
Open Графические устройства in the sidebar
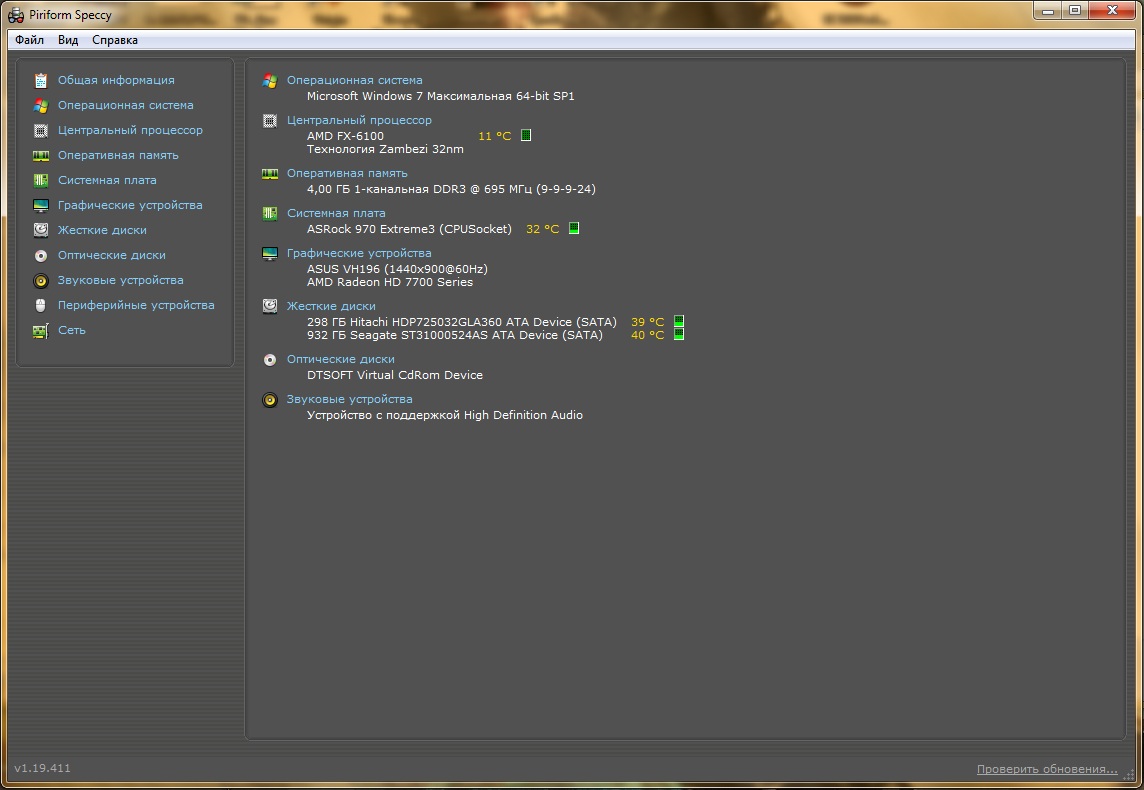coord(130,205)
